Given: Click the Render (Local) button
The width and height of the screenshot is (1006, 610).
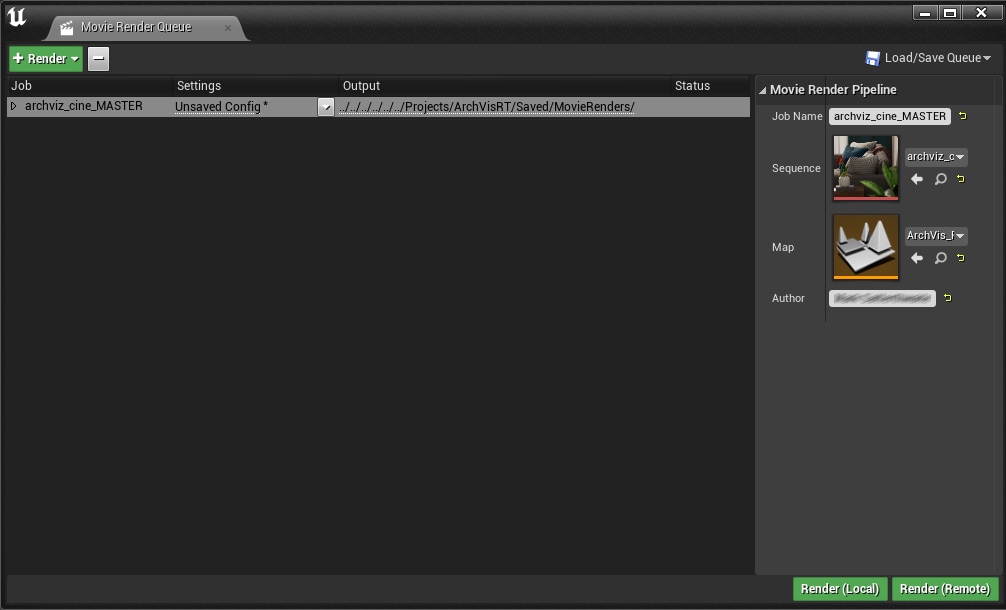Looking at the screenshot, I should click(x=839, y=588).
